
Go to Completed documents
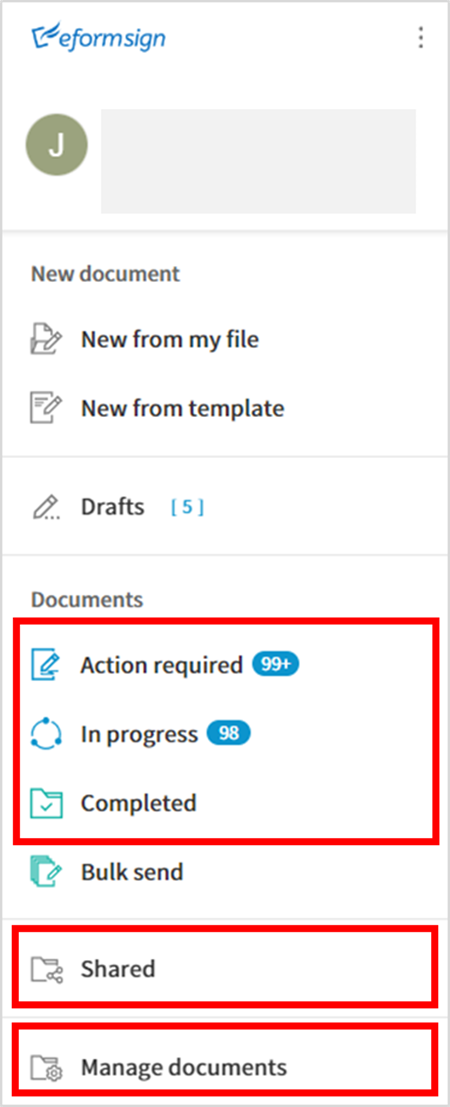coord(138,803)
